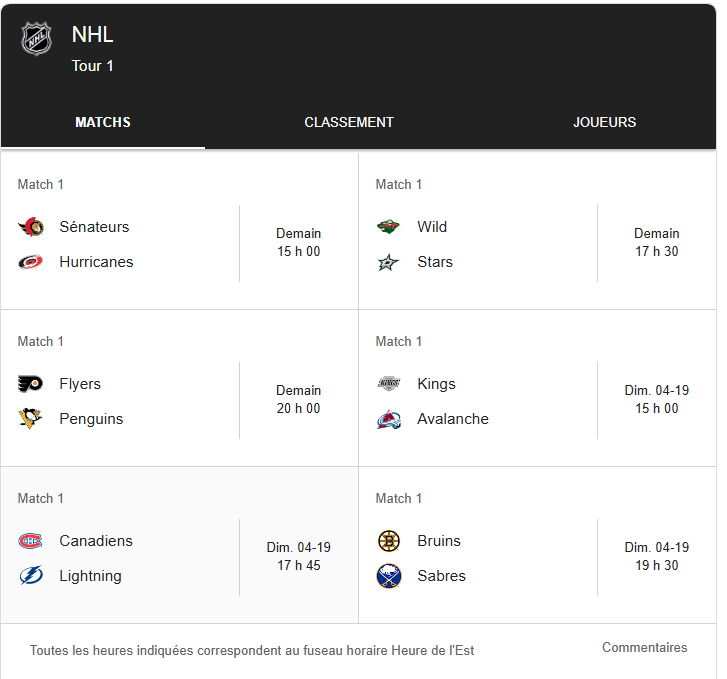Click the Lightning team logo
This screenshot has width=727, height=679.
pyautogui.click(x=31, y=576)
